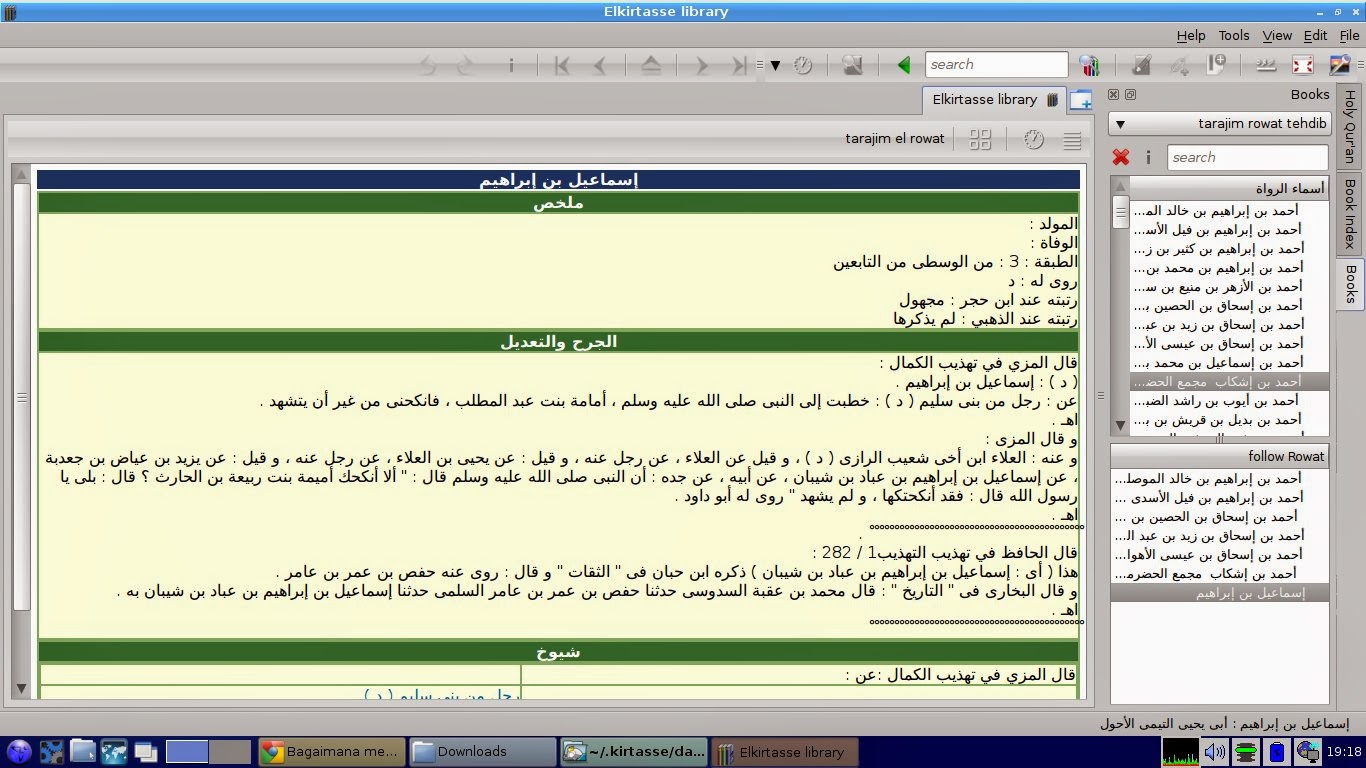Add a new tab with the plus icon
The height and width of the screenshot is (768, 1366).
click(1080, 100)
